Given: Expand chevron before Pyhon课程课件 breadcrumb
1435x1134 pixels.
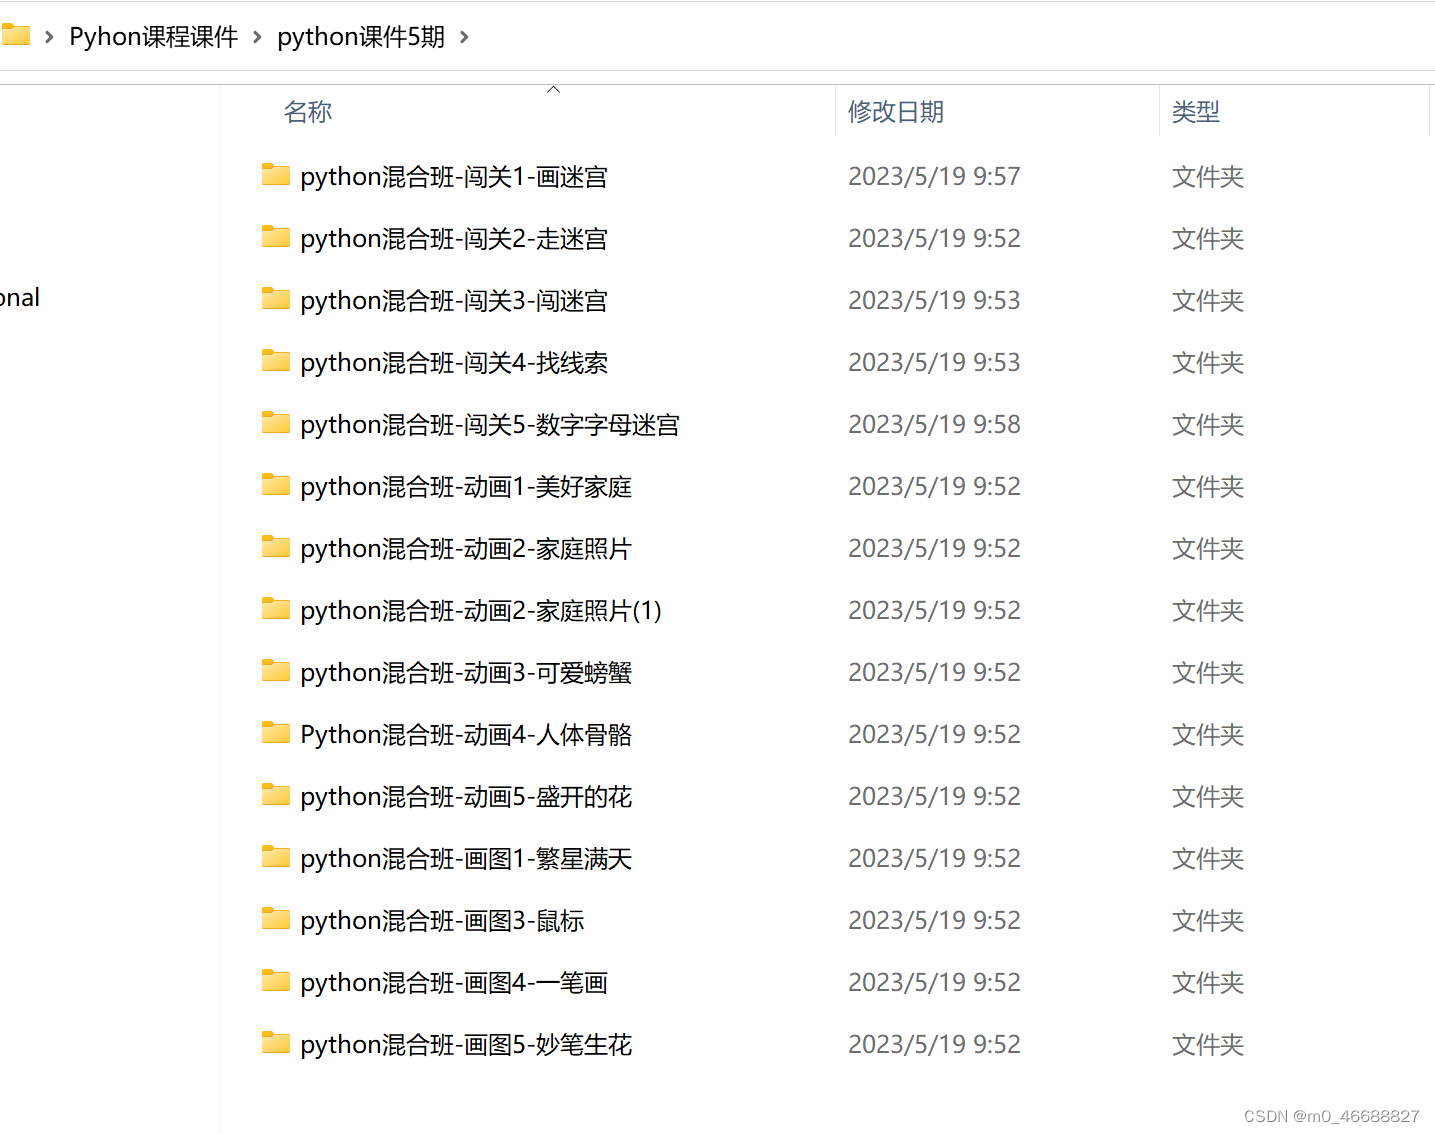Looking at the screenshot, I should click(x=49, y=37).
